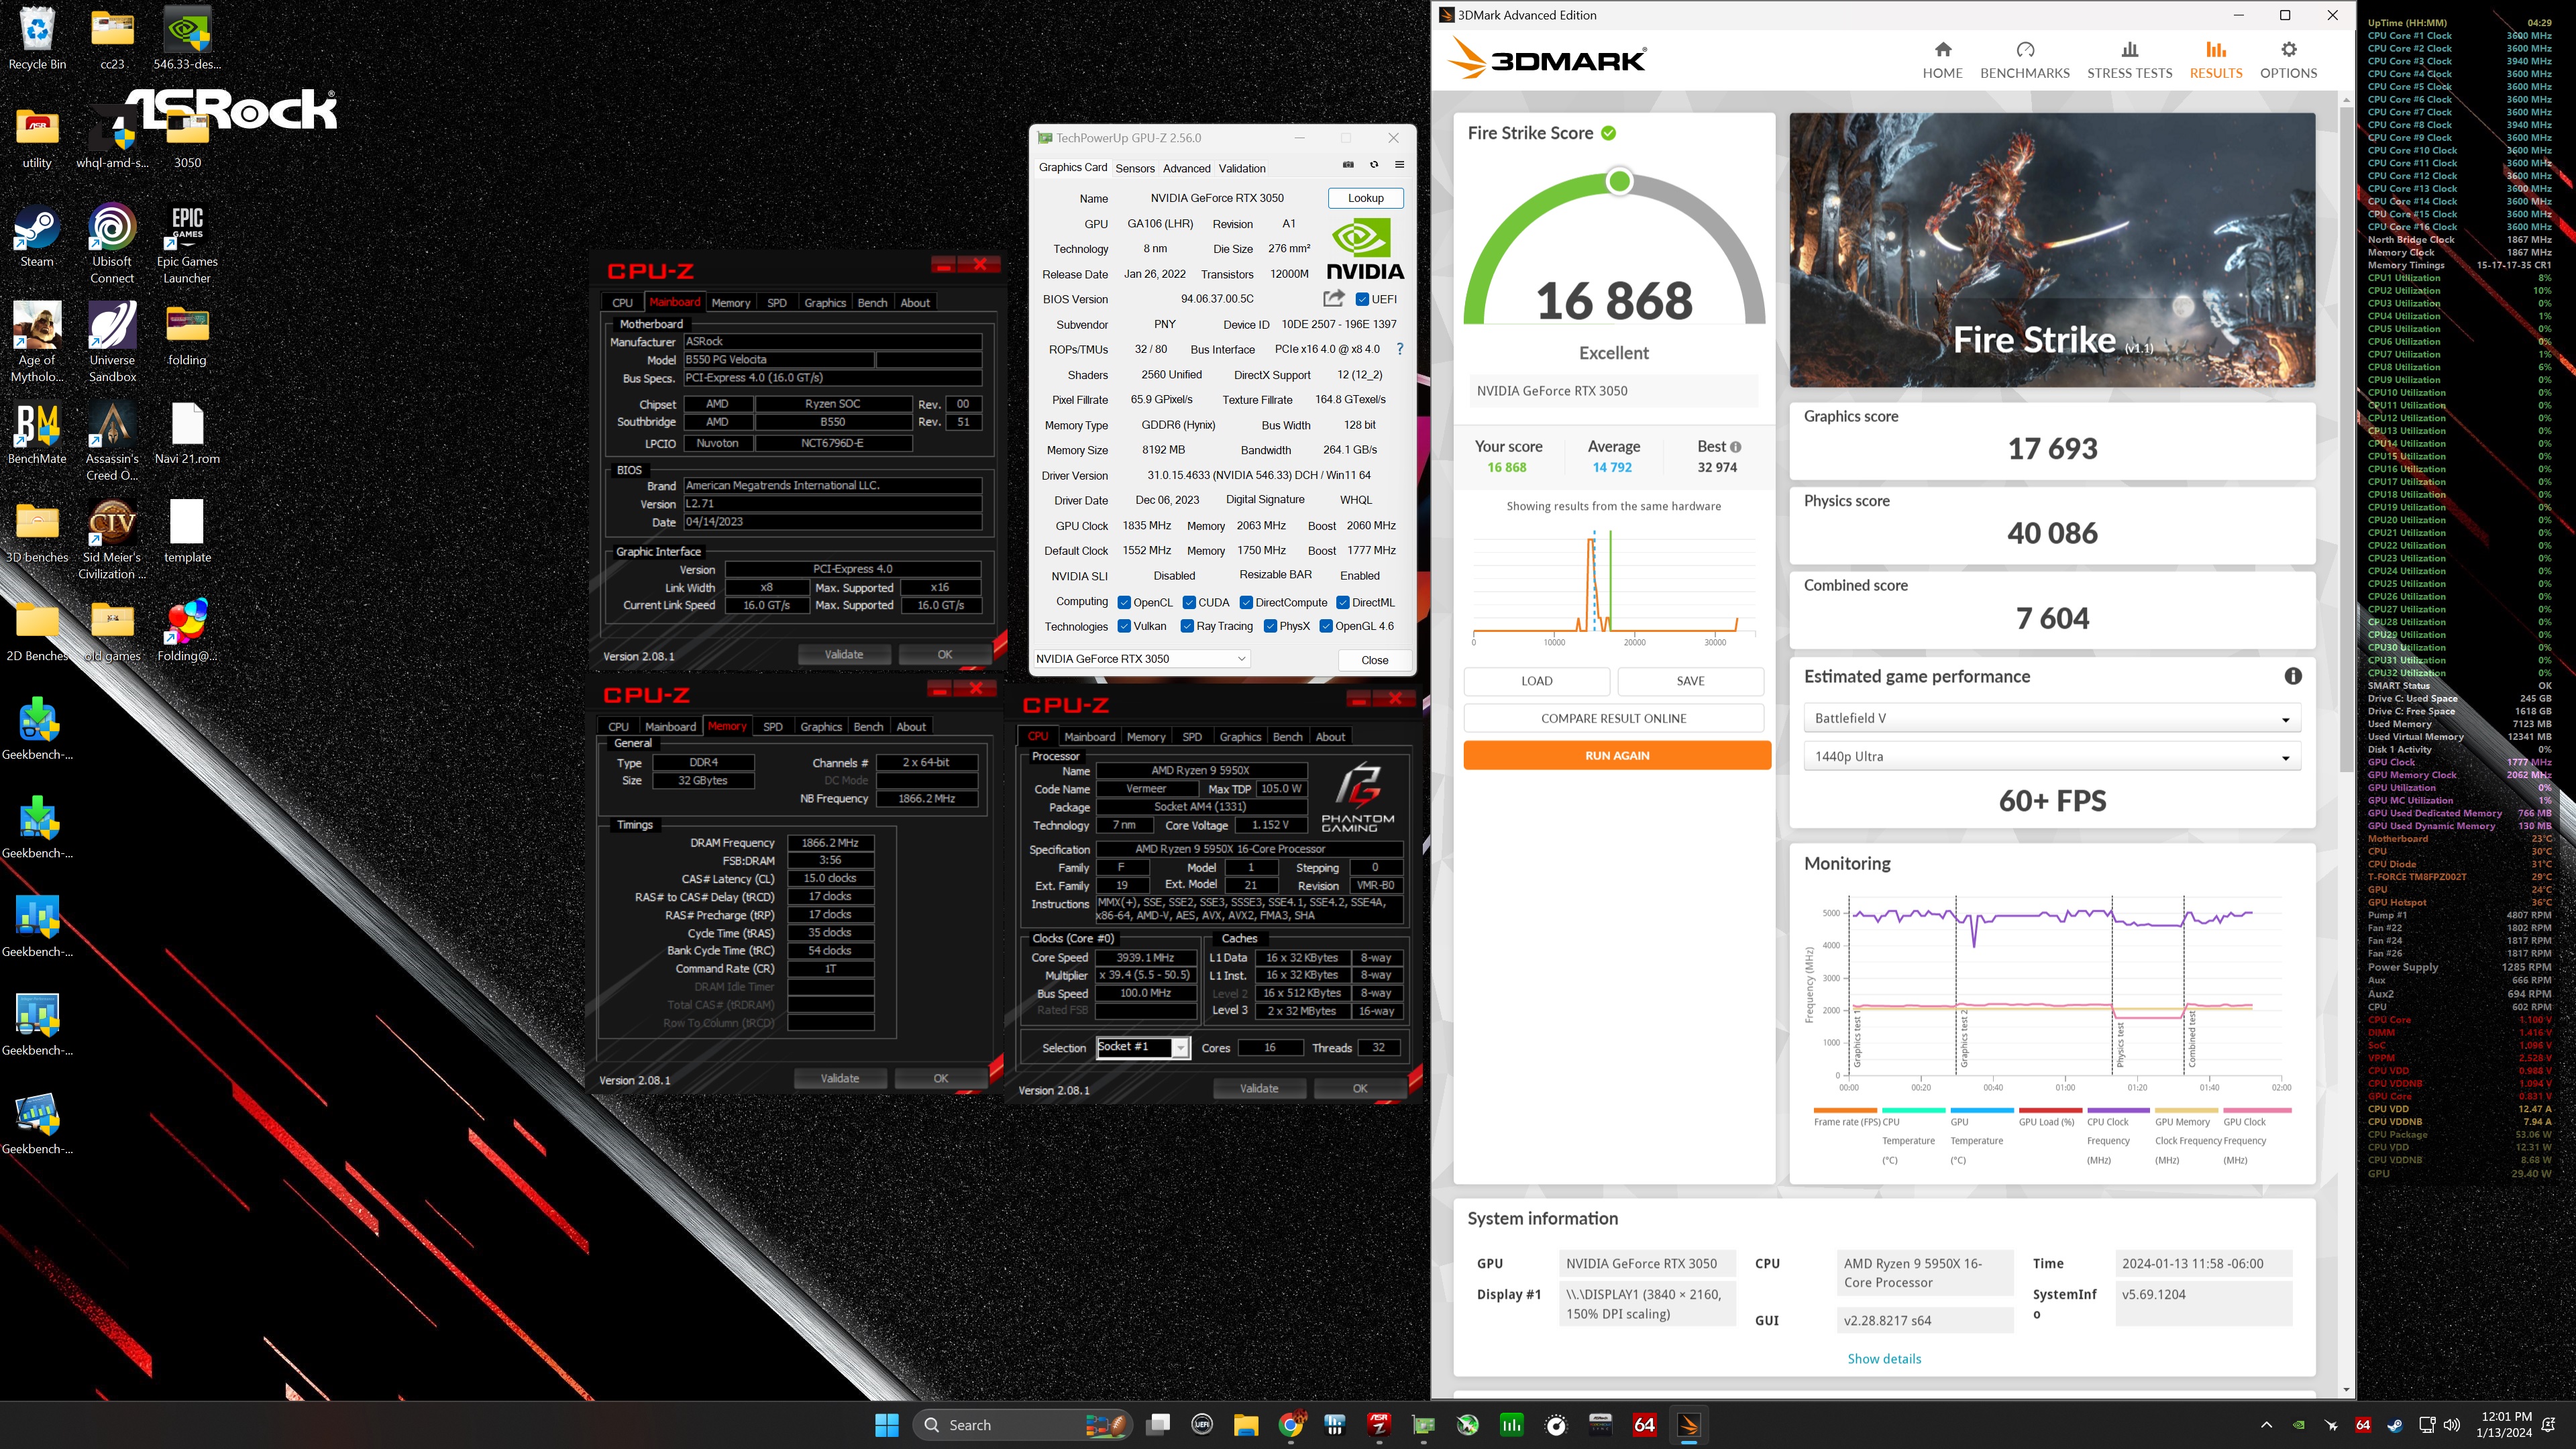Switch to the Advanced tab in GPU-Z

[x=1187, y=168]
